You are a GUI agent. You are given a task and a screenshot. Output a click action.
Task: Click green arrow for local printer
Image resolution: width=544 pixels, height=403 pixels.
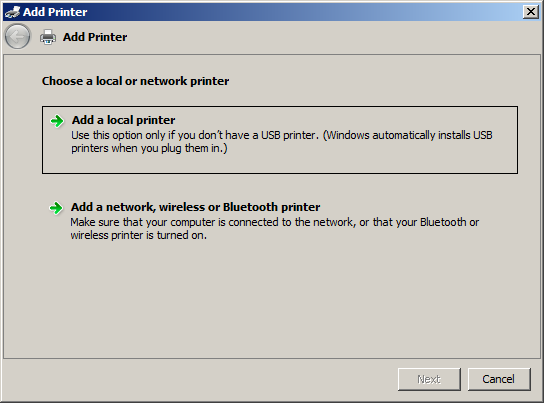coord(57,121)
